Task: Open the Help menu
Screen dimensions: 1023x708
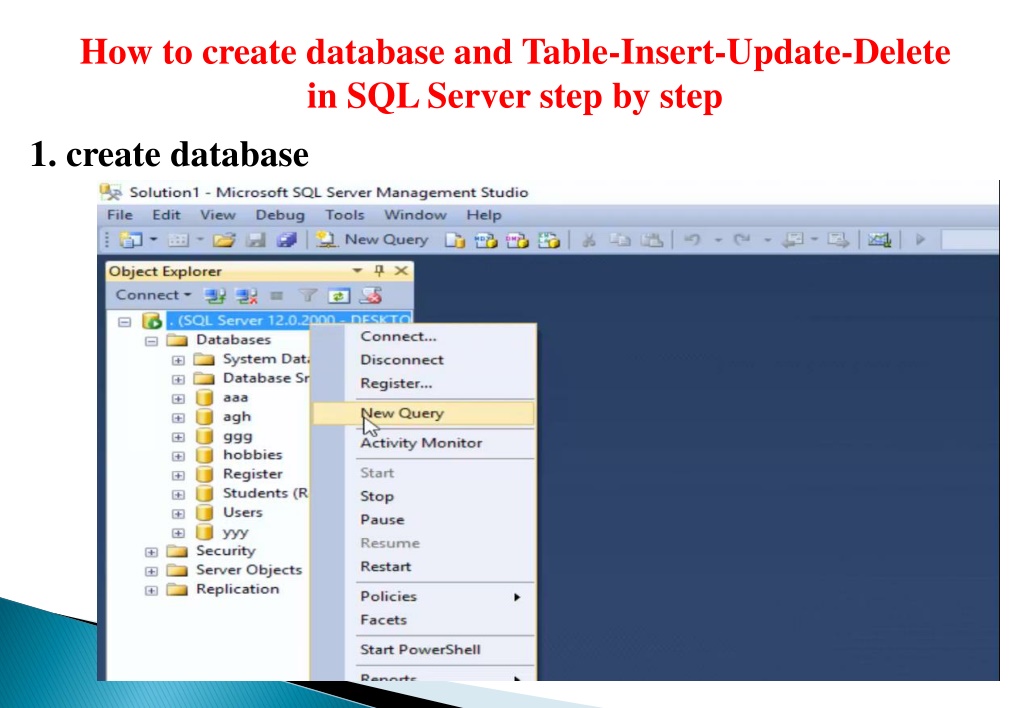Action: [483, 215]
